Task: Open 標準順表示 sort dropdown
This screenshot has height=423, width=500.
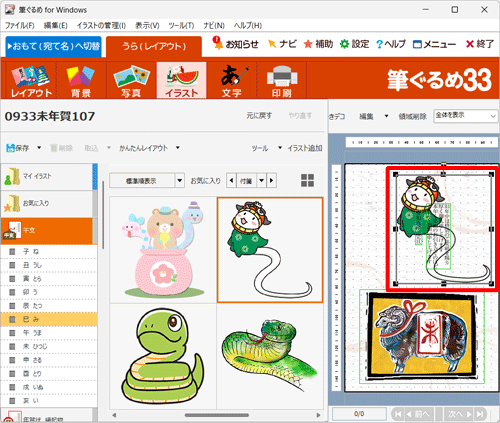Action: pyautogui.click(x=180, y=181)
